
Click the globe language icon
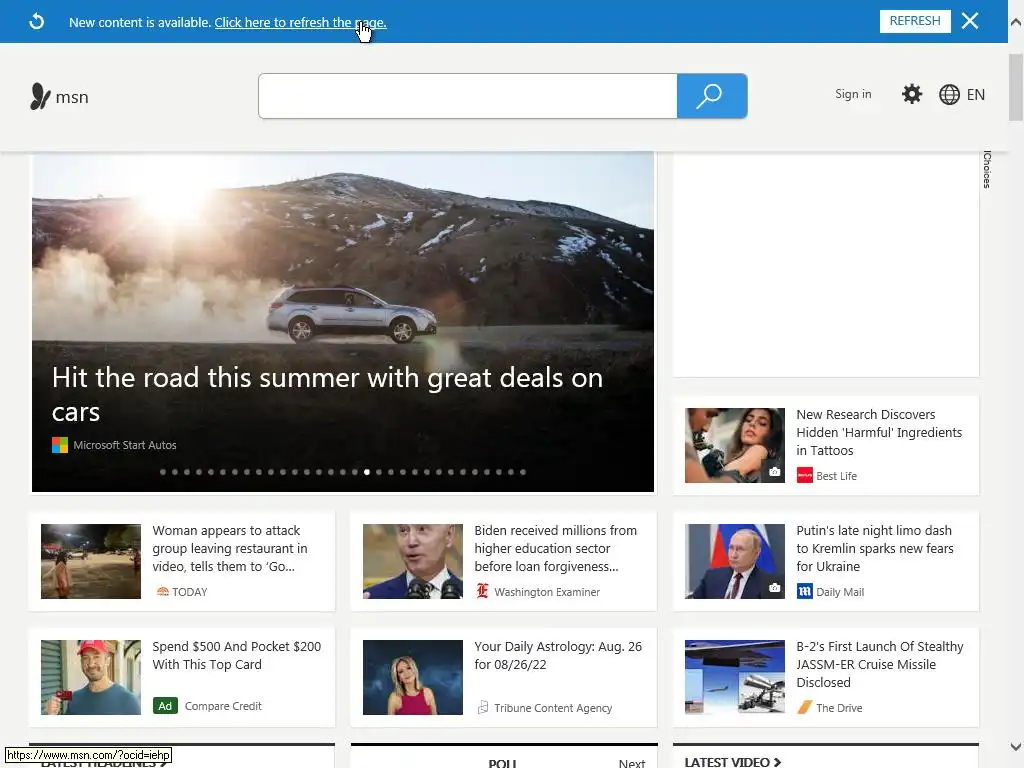coord(949,95)
